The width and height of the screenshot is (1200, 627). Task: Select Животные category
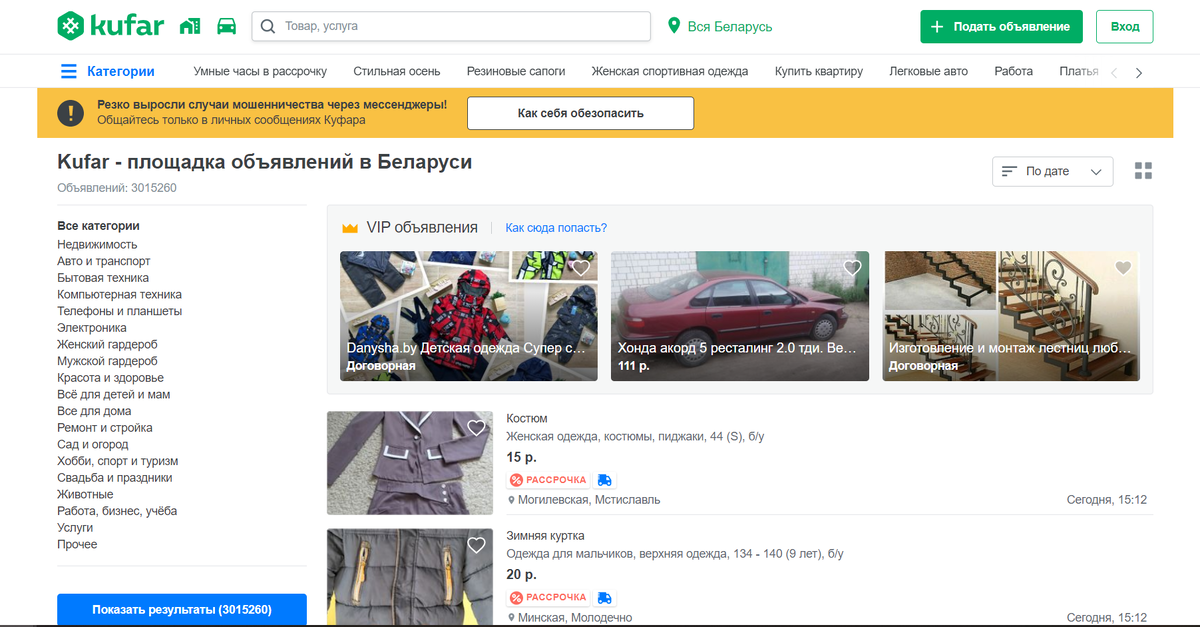pyautogui.click(x=85, y=494)
